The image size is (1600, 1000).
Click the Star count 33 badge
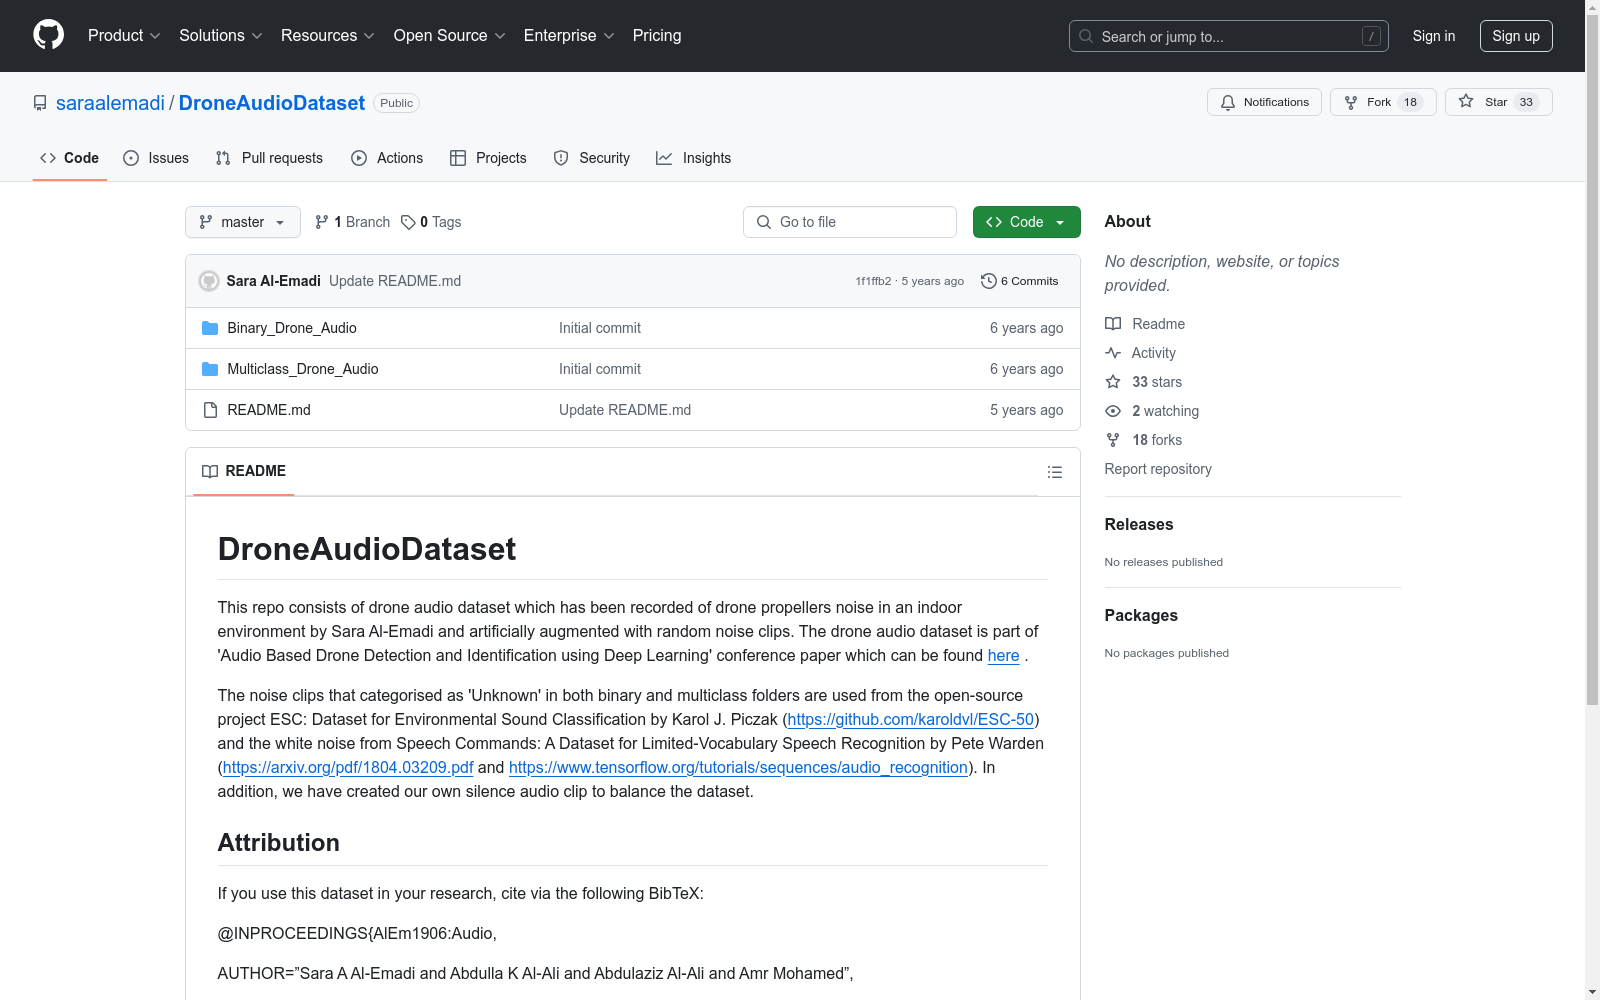[1526, 102]
